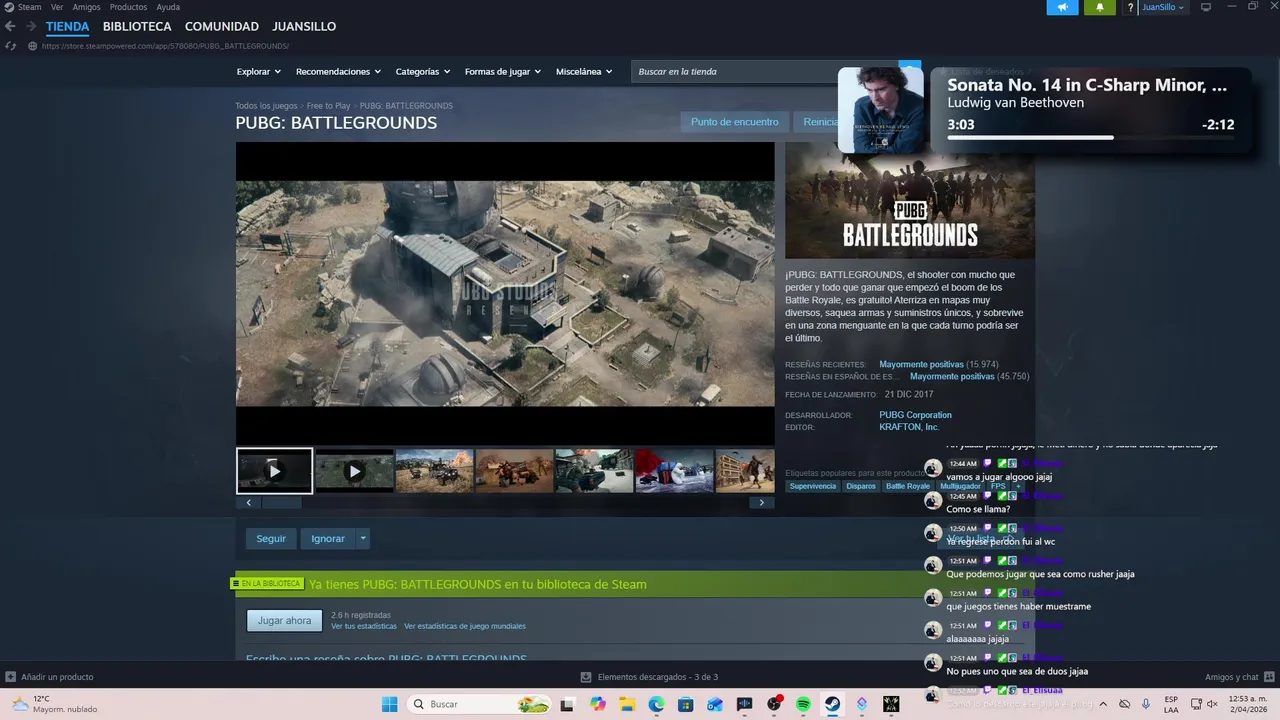Open recent reviews 'Mayormente positivas' link
This screenshot has width=1280, height=720.
(921, 365)
